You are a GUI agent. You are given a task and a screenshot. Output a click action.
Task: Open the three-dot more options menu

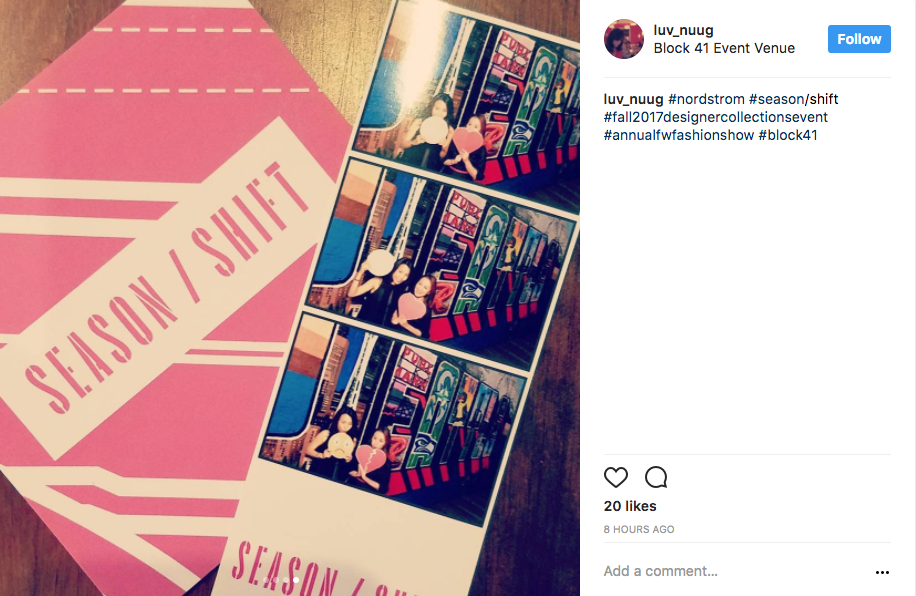pos(882,573)
